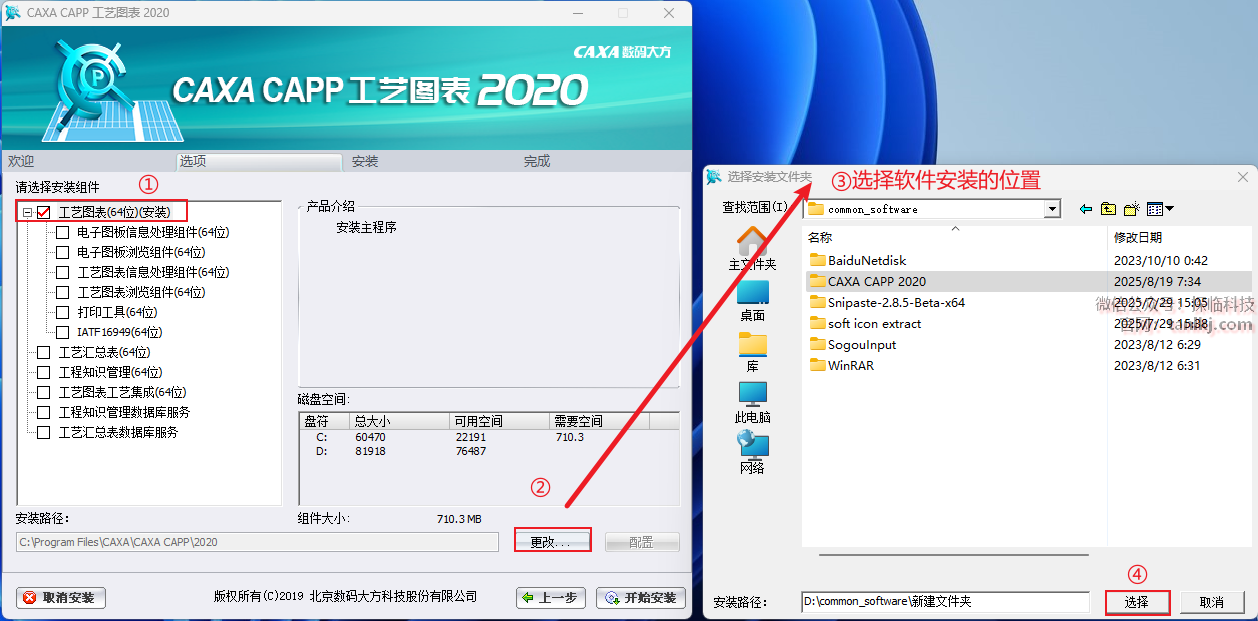Select drive D: row in disk table
The image size is (1258, 621).
coord(488,451)
